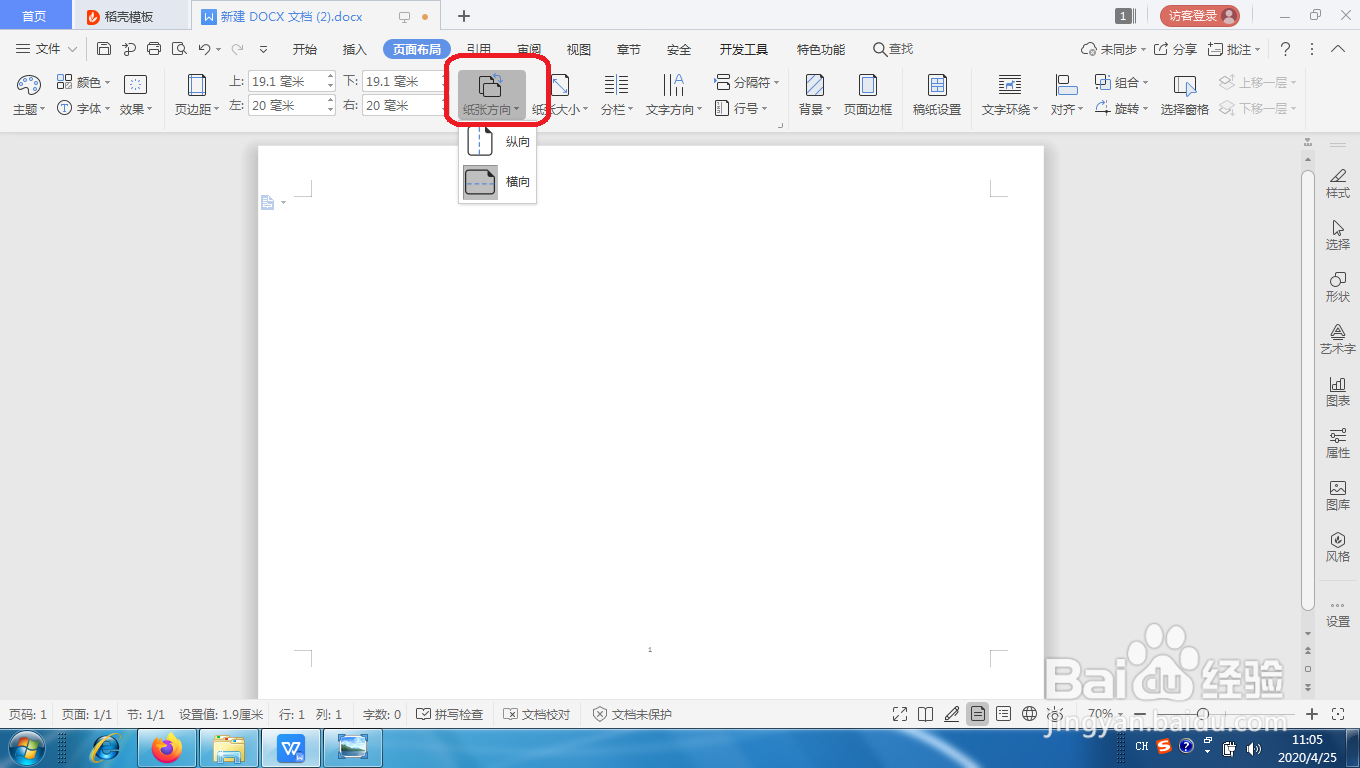Click 未同步 (Not Synced) cloud button
Image resolution: width=1360 pixels, height=768 pixels.
(x=1111, y=49)
